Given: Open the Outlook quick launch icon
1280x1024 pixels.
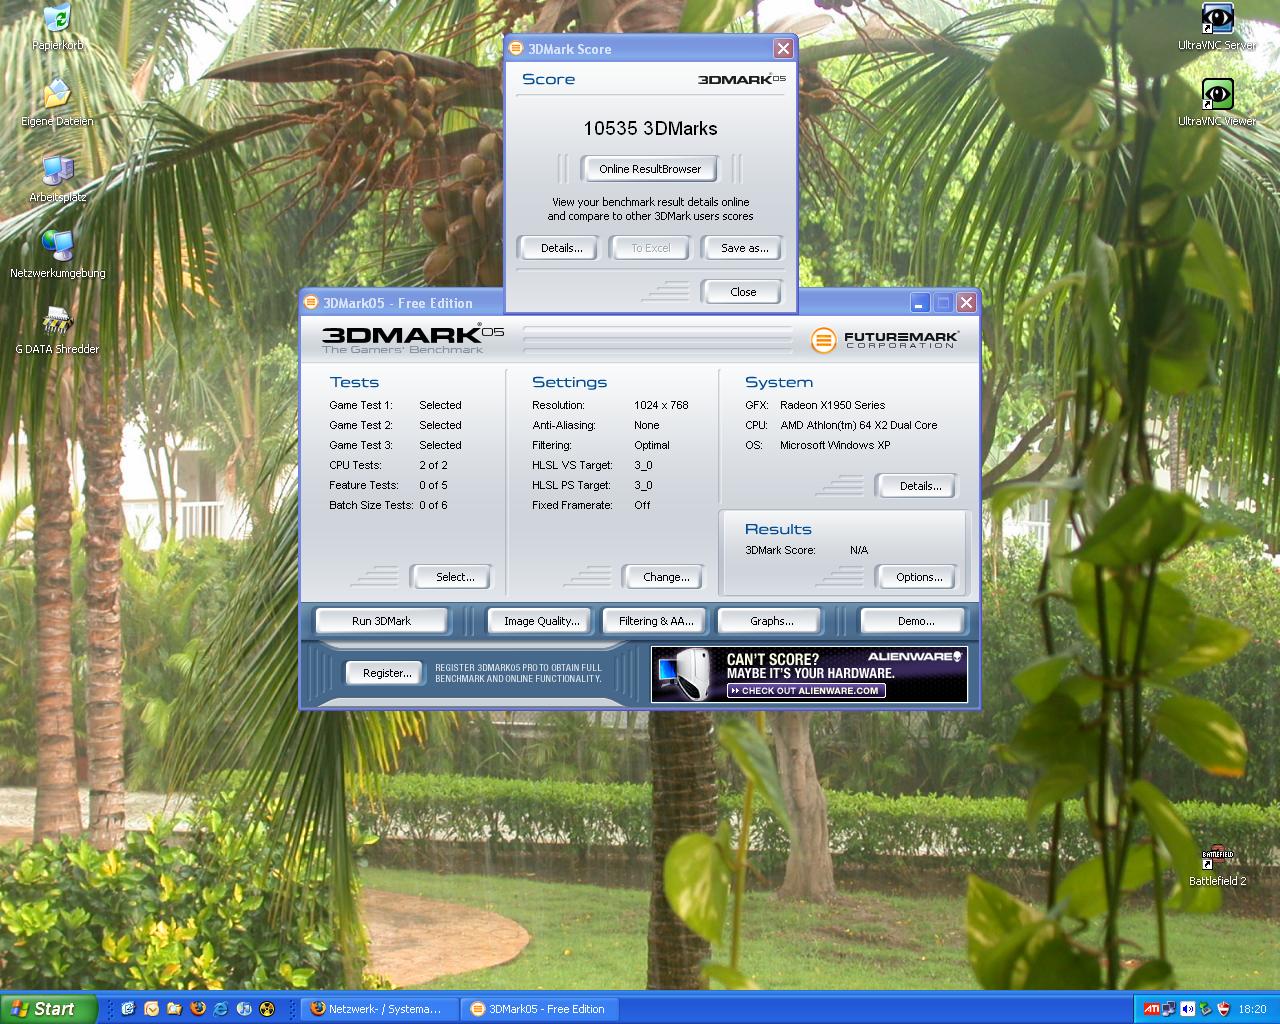Looking at the screenshot, I should pos(151,1009).
